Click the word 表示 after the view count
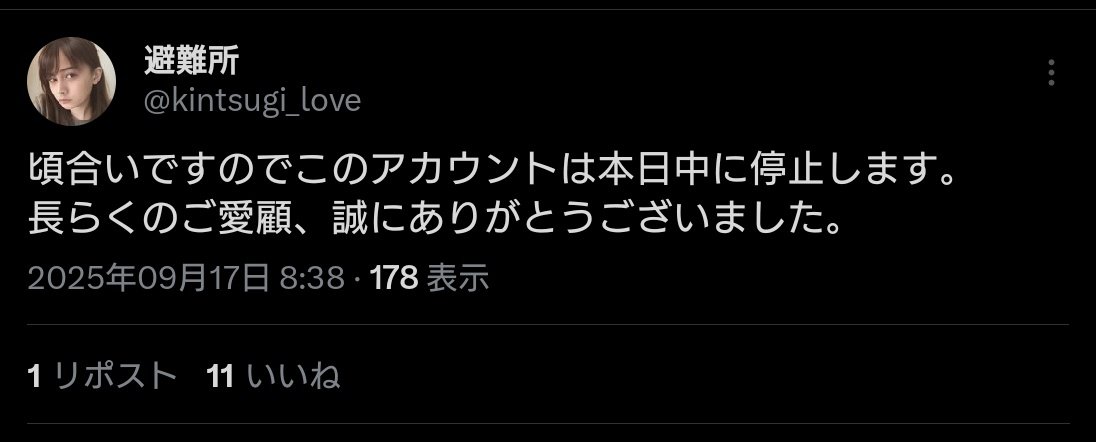The width and height of the screenshot is (1096, 442). point(458,279)
